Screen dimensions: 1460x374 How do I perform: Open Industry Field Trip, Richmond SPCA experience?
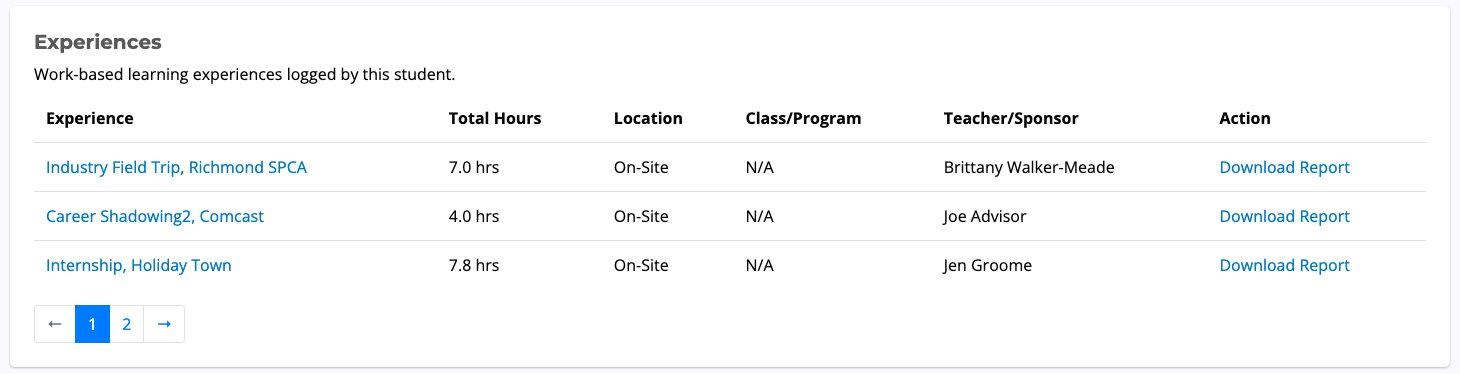(x=176, y=167)
